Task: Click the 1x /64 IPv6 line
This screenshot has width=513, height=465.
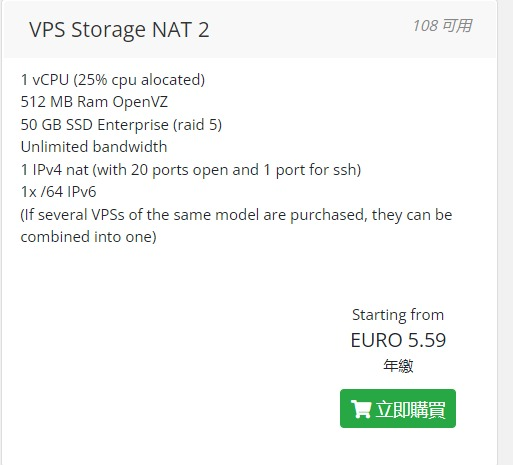Action: click(58, 192)
